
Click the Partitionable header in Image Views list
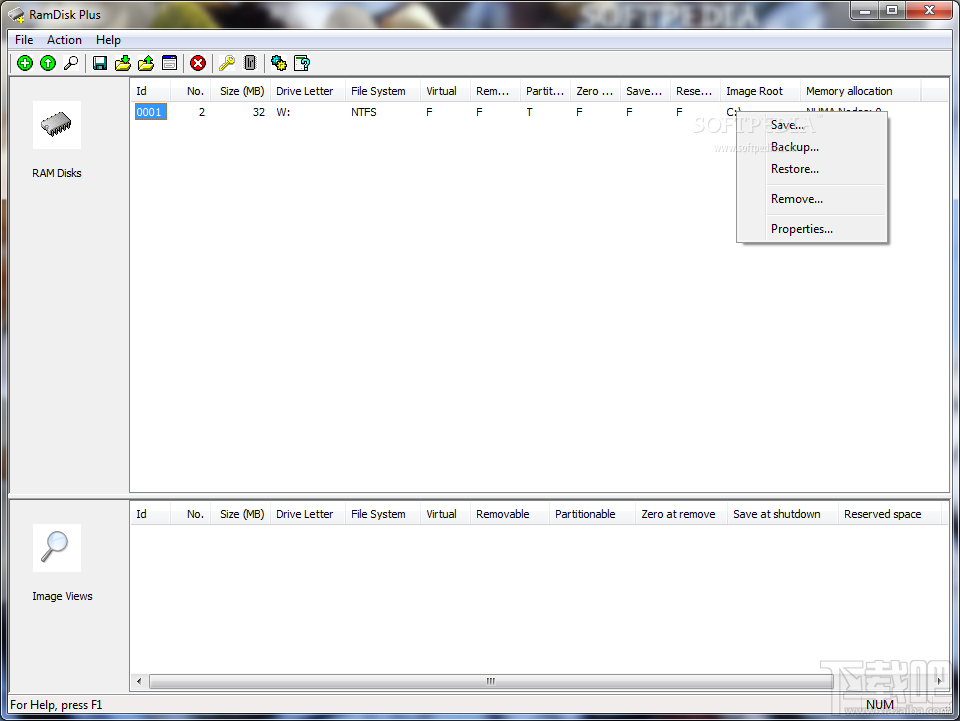[x=592, y=514]
